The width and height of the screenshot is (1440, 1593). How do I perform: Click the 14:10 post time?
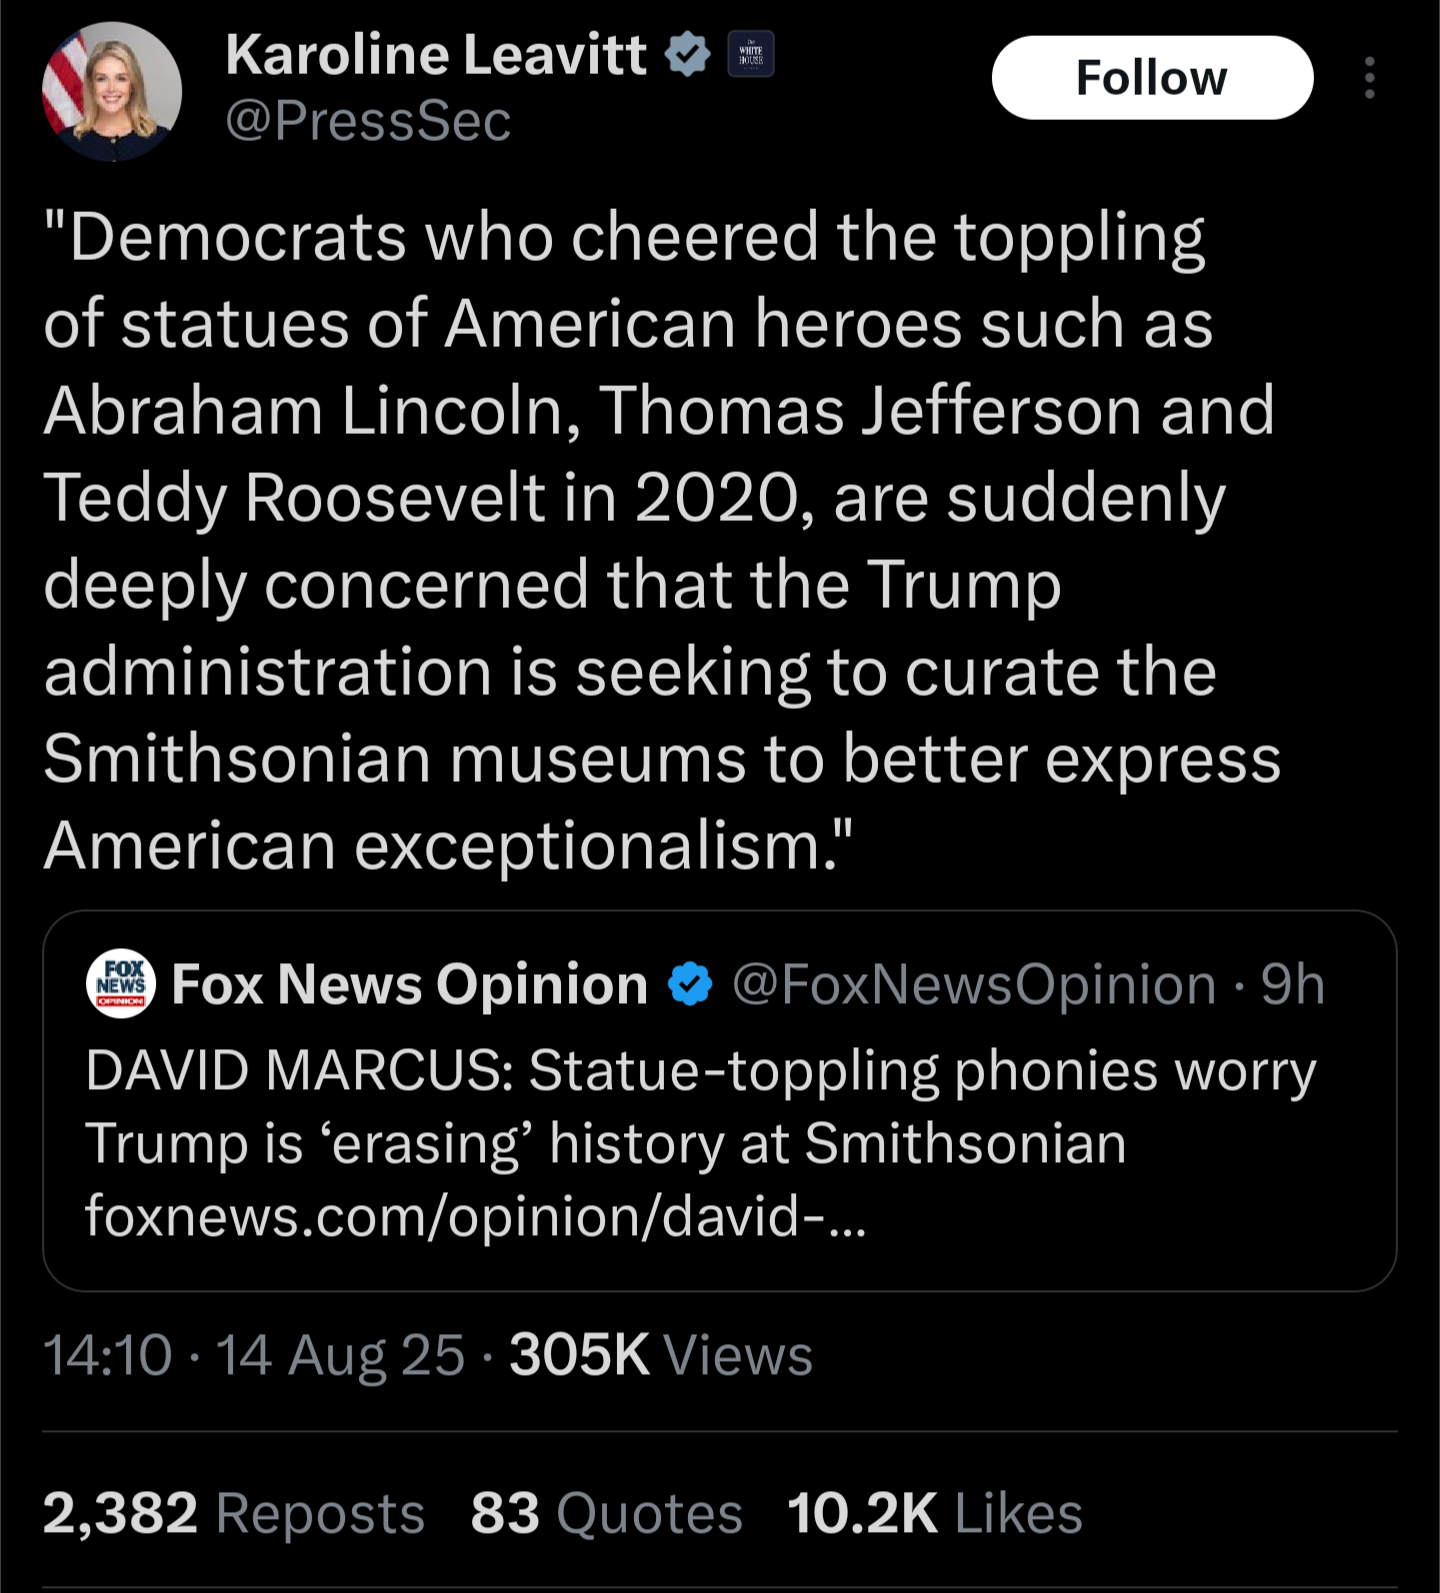coord(108,1356)
